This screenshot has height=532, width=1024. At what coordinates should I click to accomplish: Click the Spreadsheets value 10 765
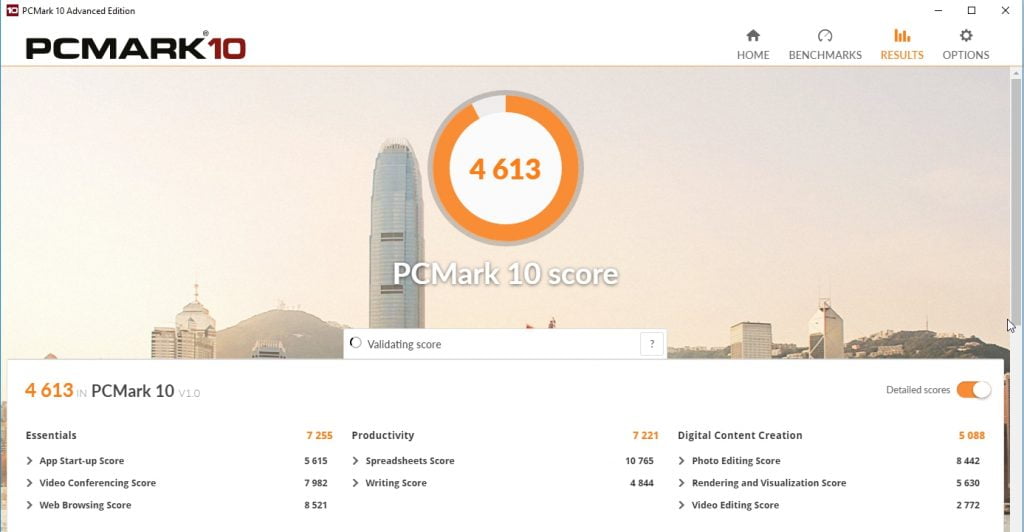(x=639, y=461)
